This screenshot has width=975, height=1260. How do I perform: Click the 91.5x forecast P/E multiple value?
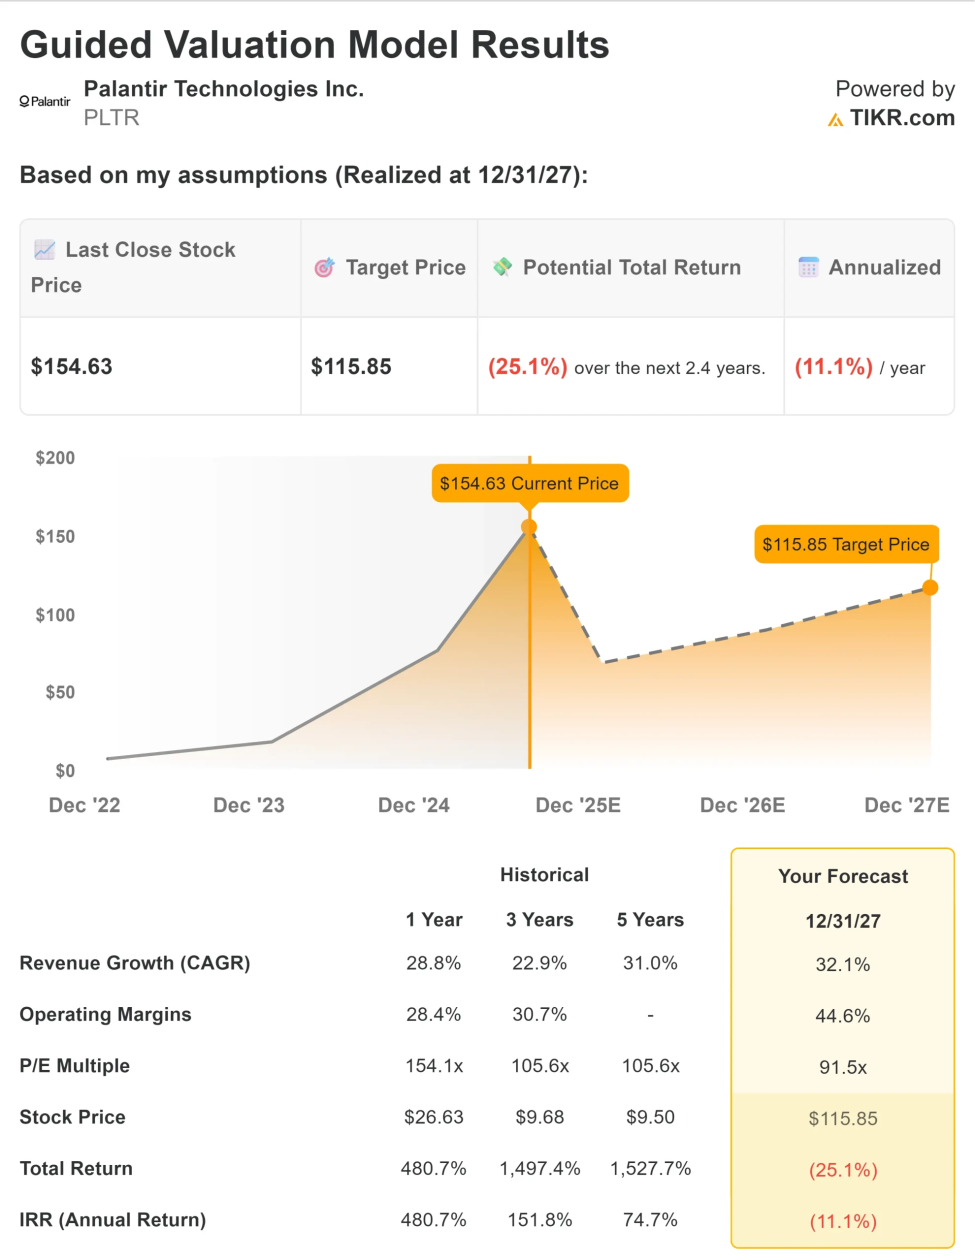(843, 1068)
